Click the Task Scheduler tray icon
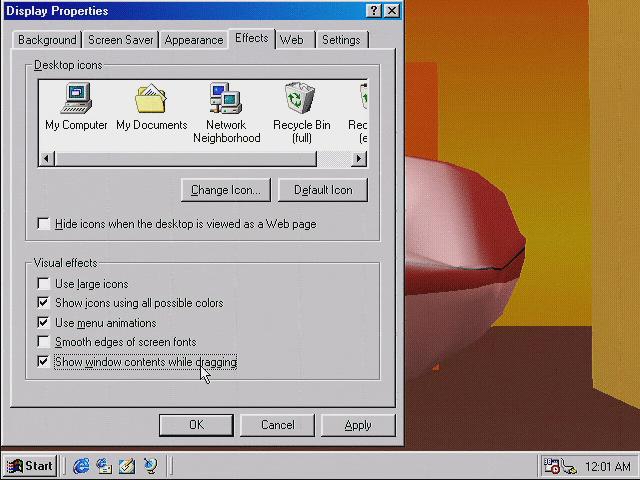 [x=551, y=466]
